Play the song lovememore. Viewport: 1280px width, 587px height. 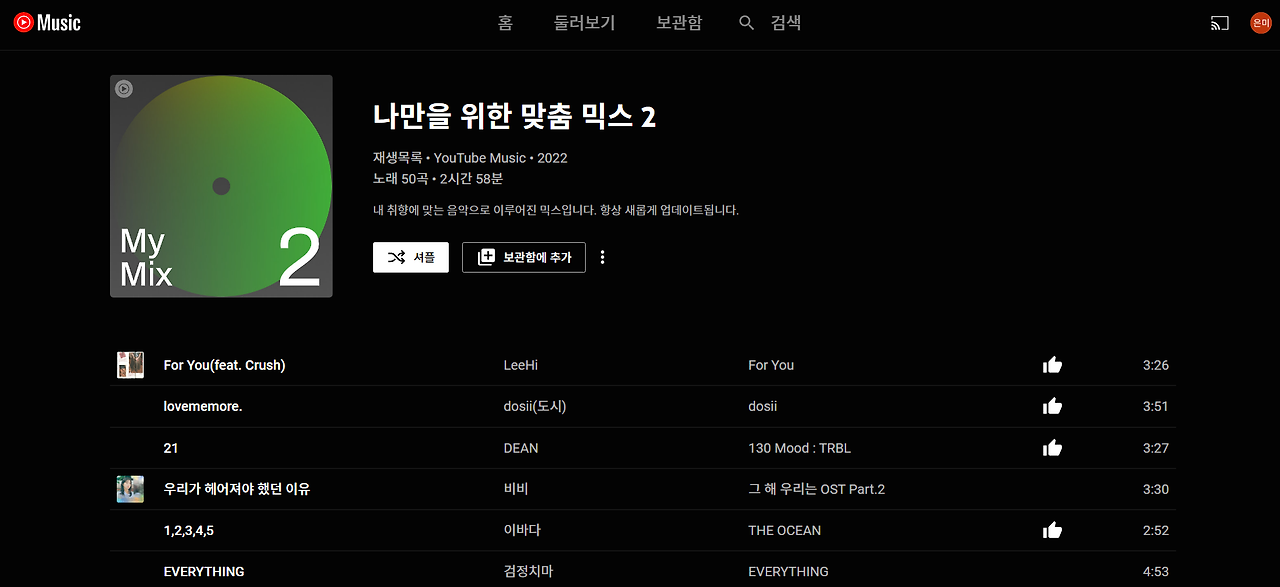(x=203, y=406)
